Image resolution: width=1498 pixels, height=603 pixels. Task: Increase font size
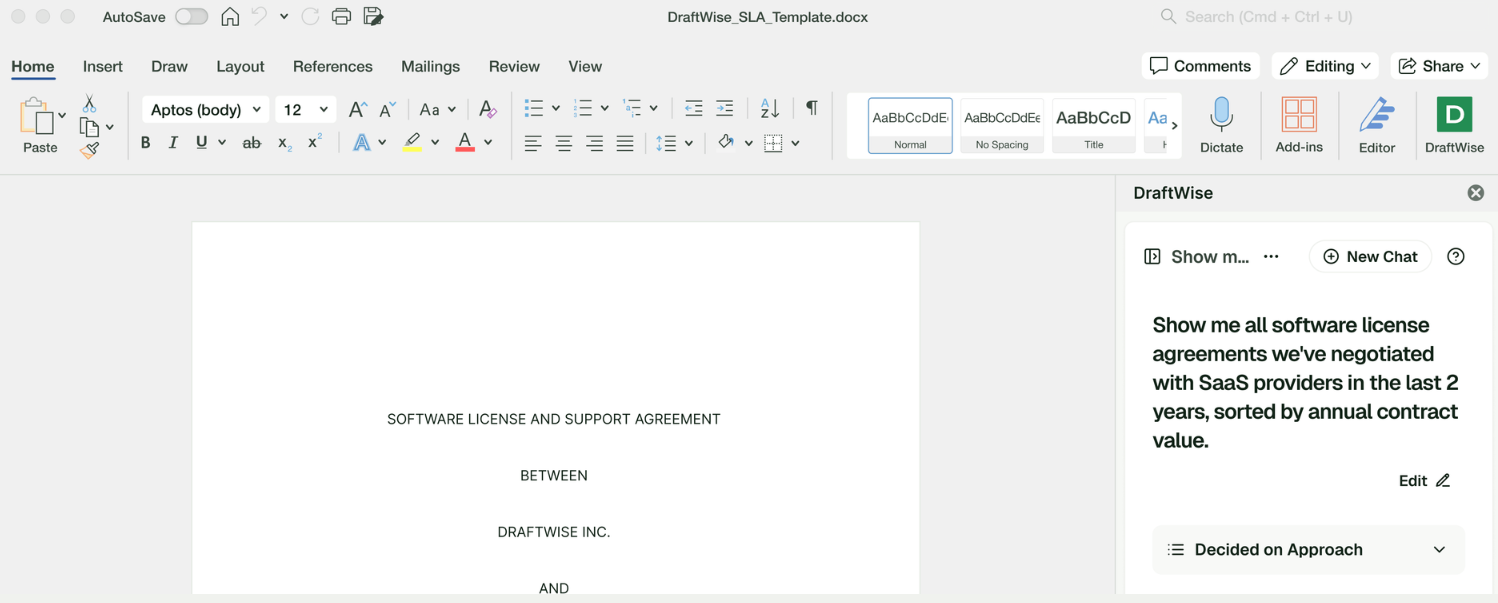357,110
